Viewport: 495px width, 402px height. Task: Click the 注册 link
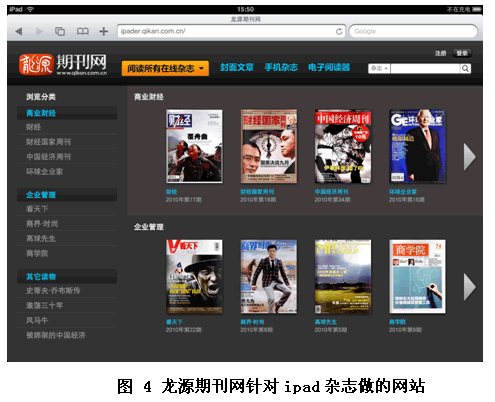click(x=440, y=53)
